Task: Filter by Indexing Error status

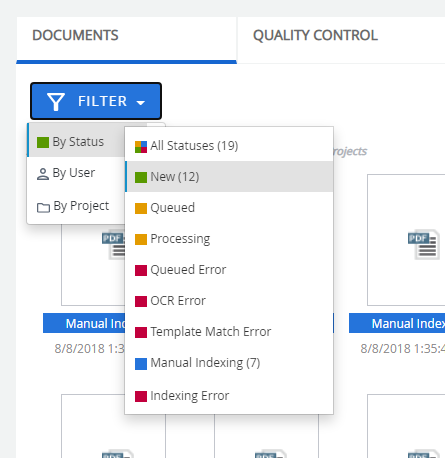Action: (x=229, y=396)
